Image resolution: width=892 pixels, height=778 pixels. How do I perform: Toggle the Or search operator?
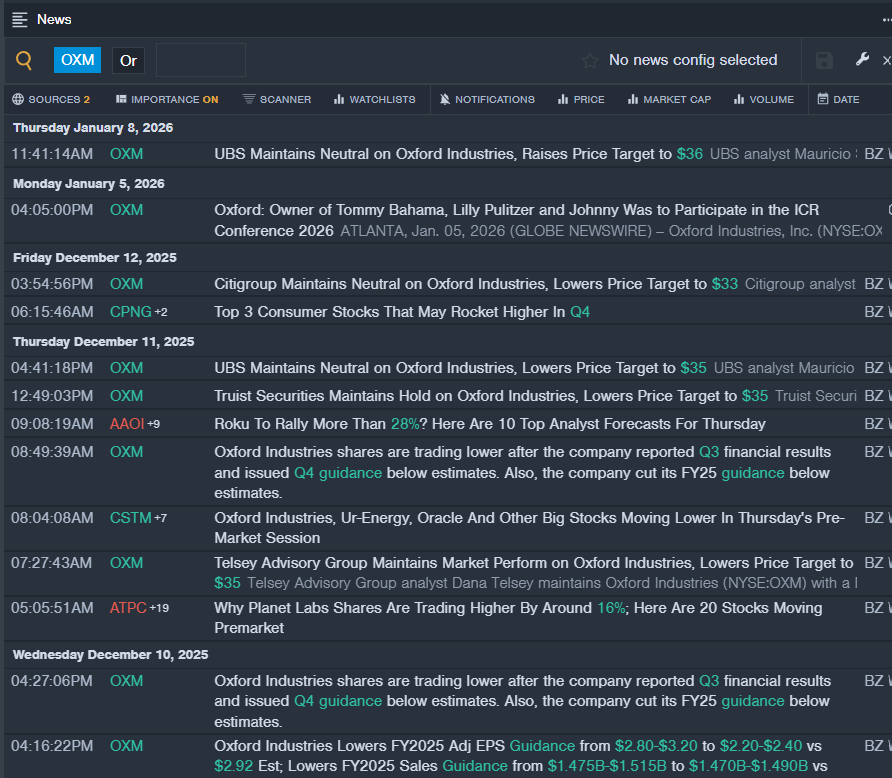click(128, 61)
